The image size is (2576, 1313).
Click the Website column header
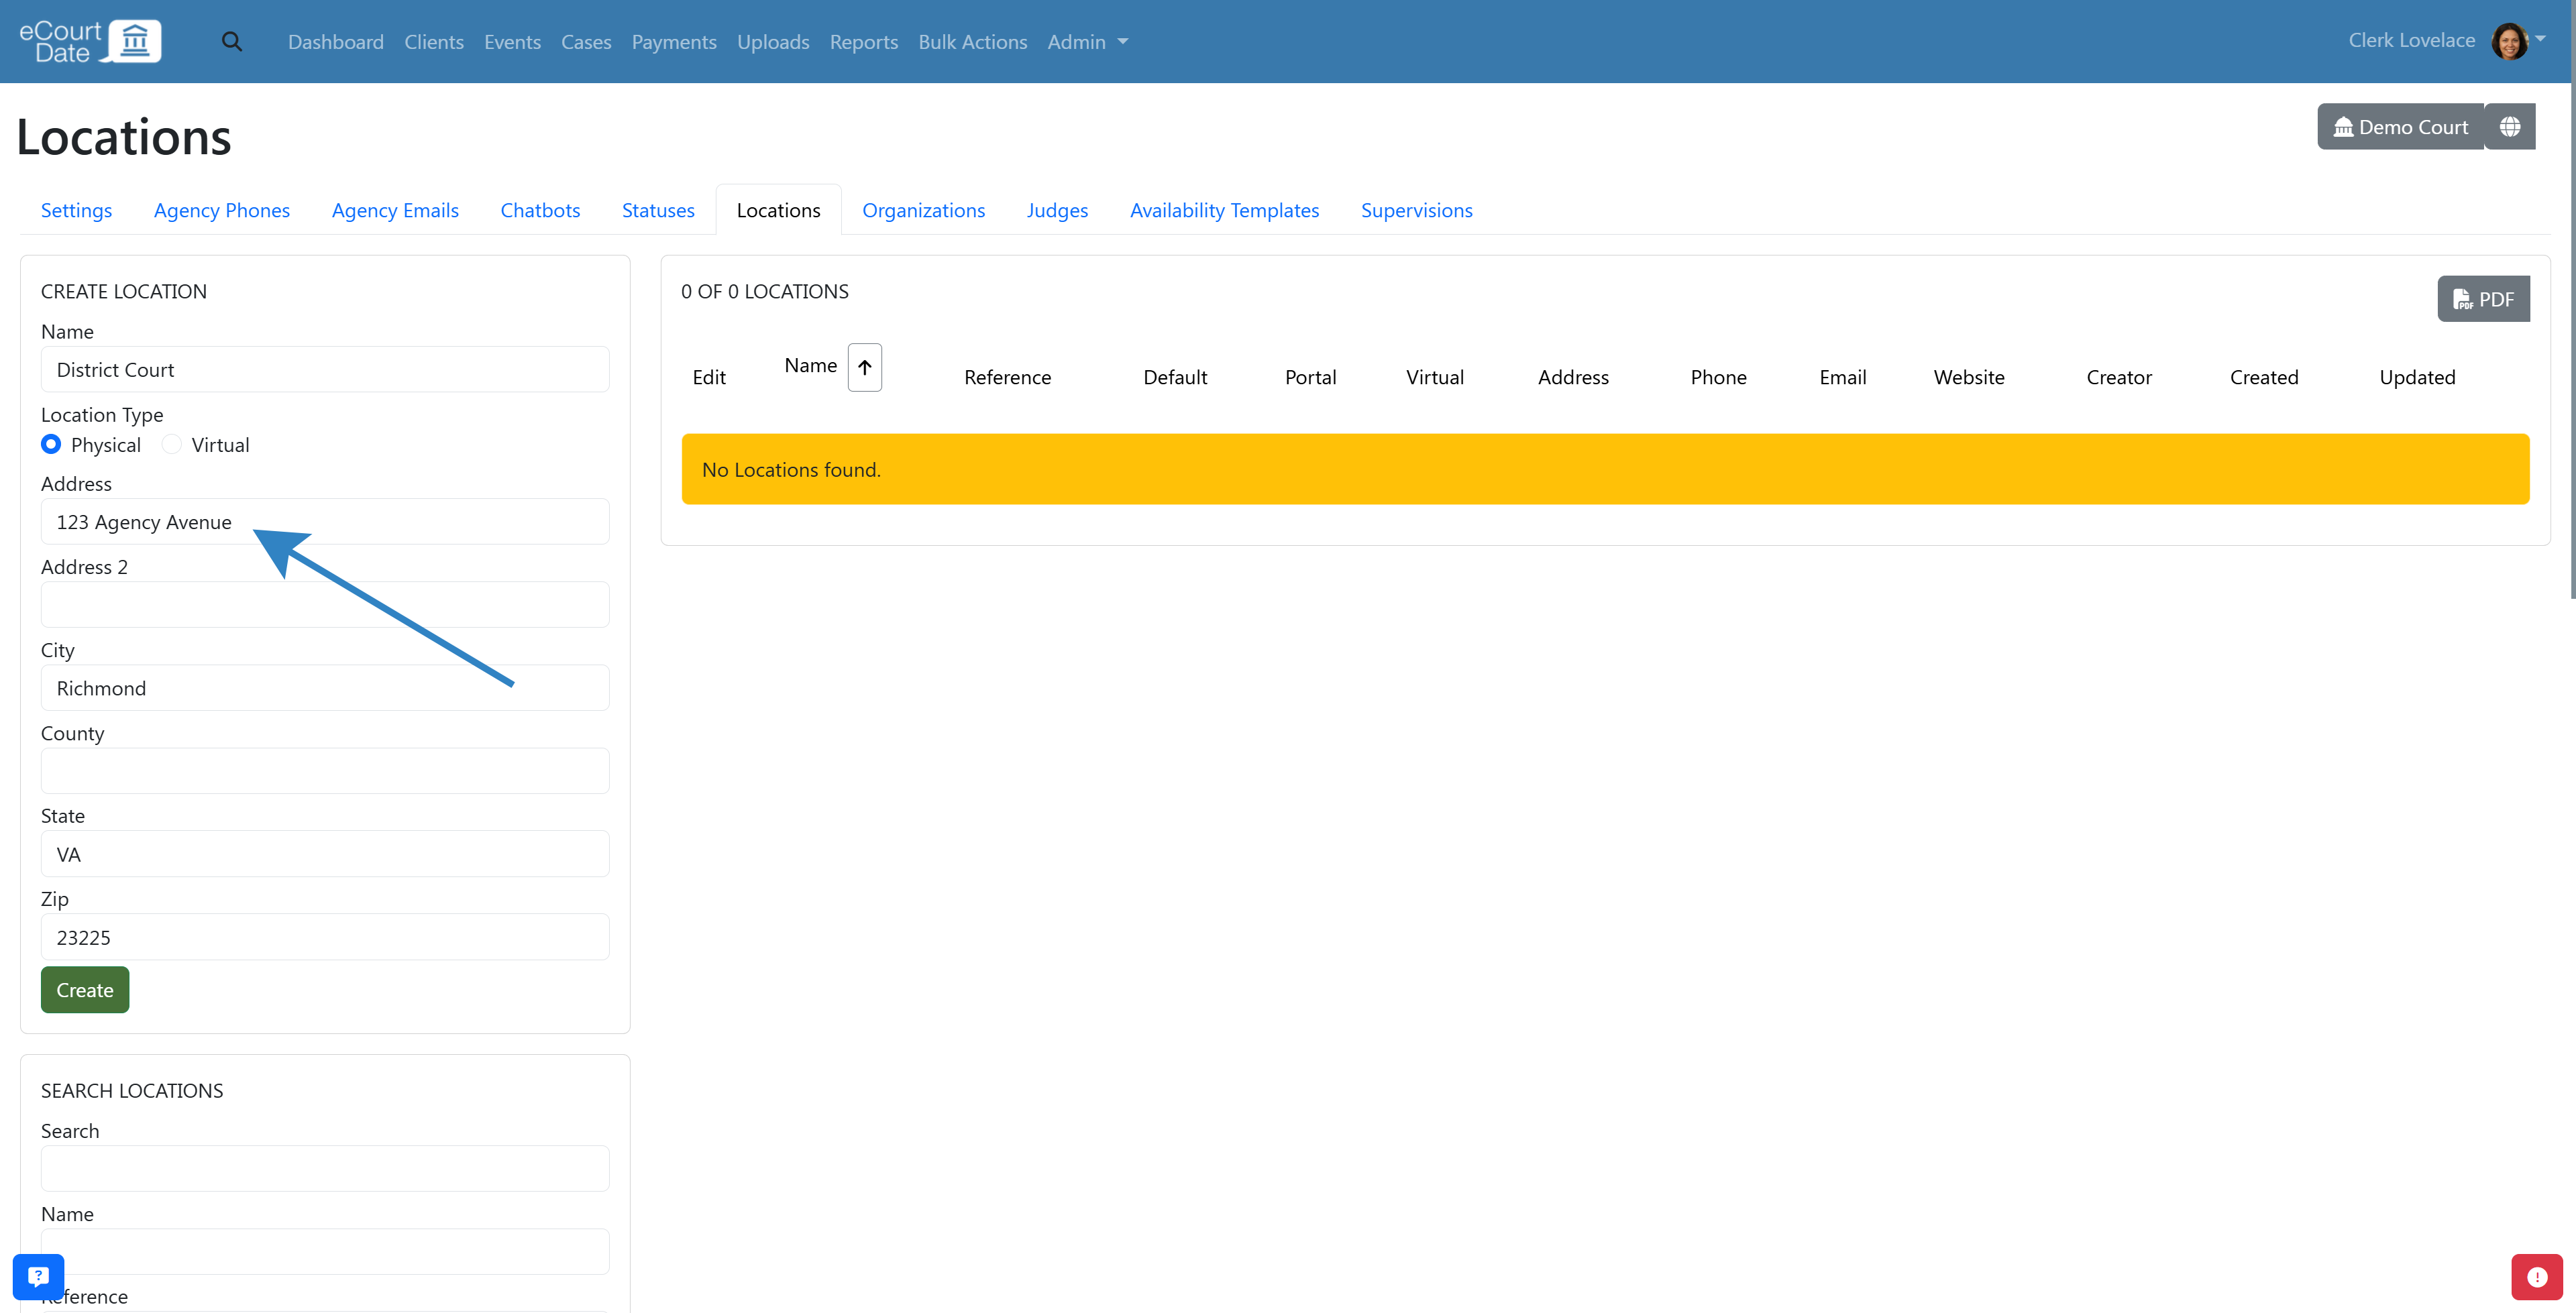click(1969, 377)
